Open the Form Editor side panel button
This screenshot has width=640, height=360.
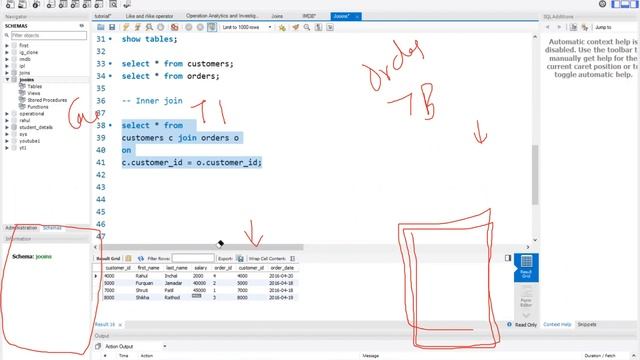pyautogui.click(x=526, y=297)
